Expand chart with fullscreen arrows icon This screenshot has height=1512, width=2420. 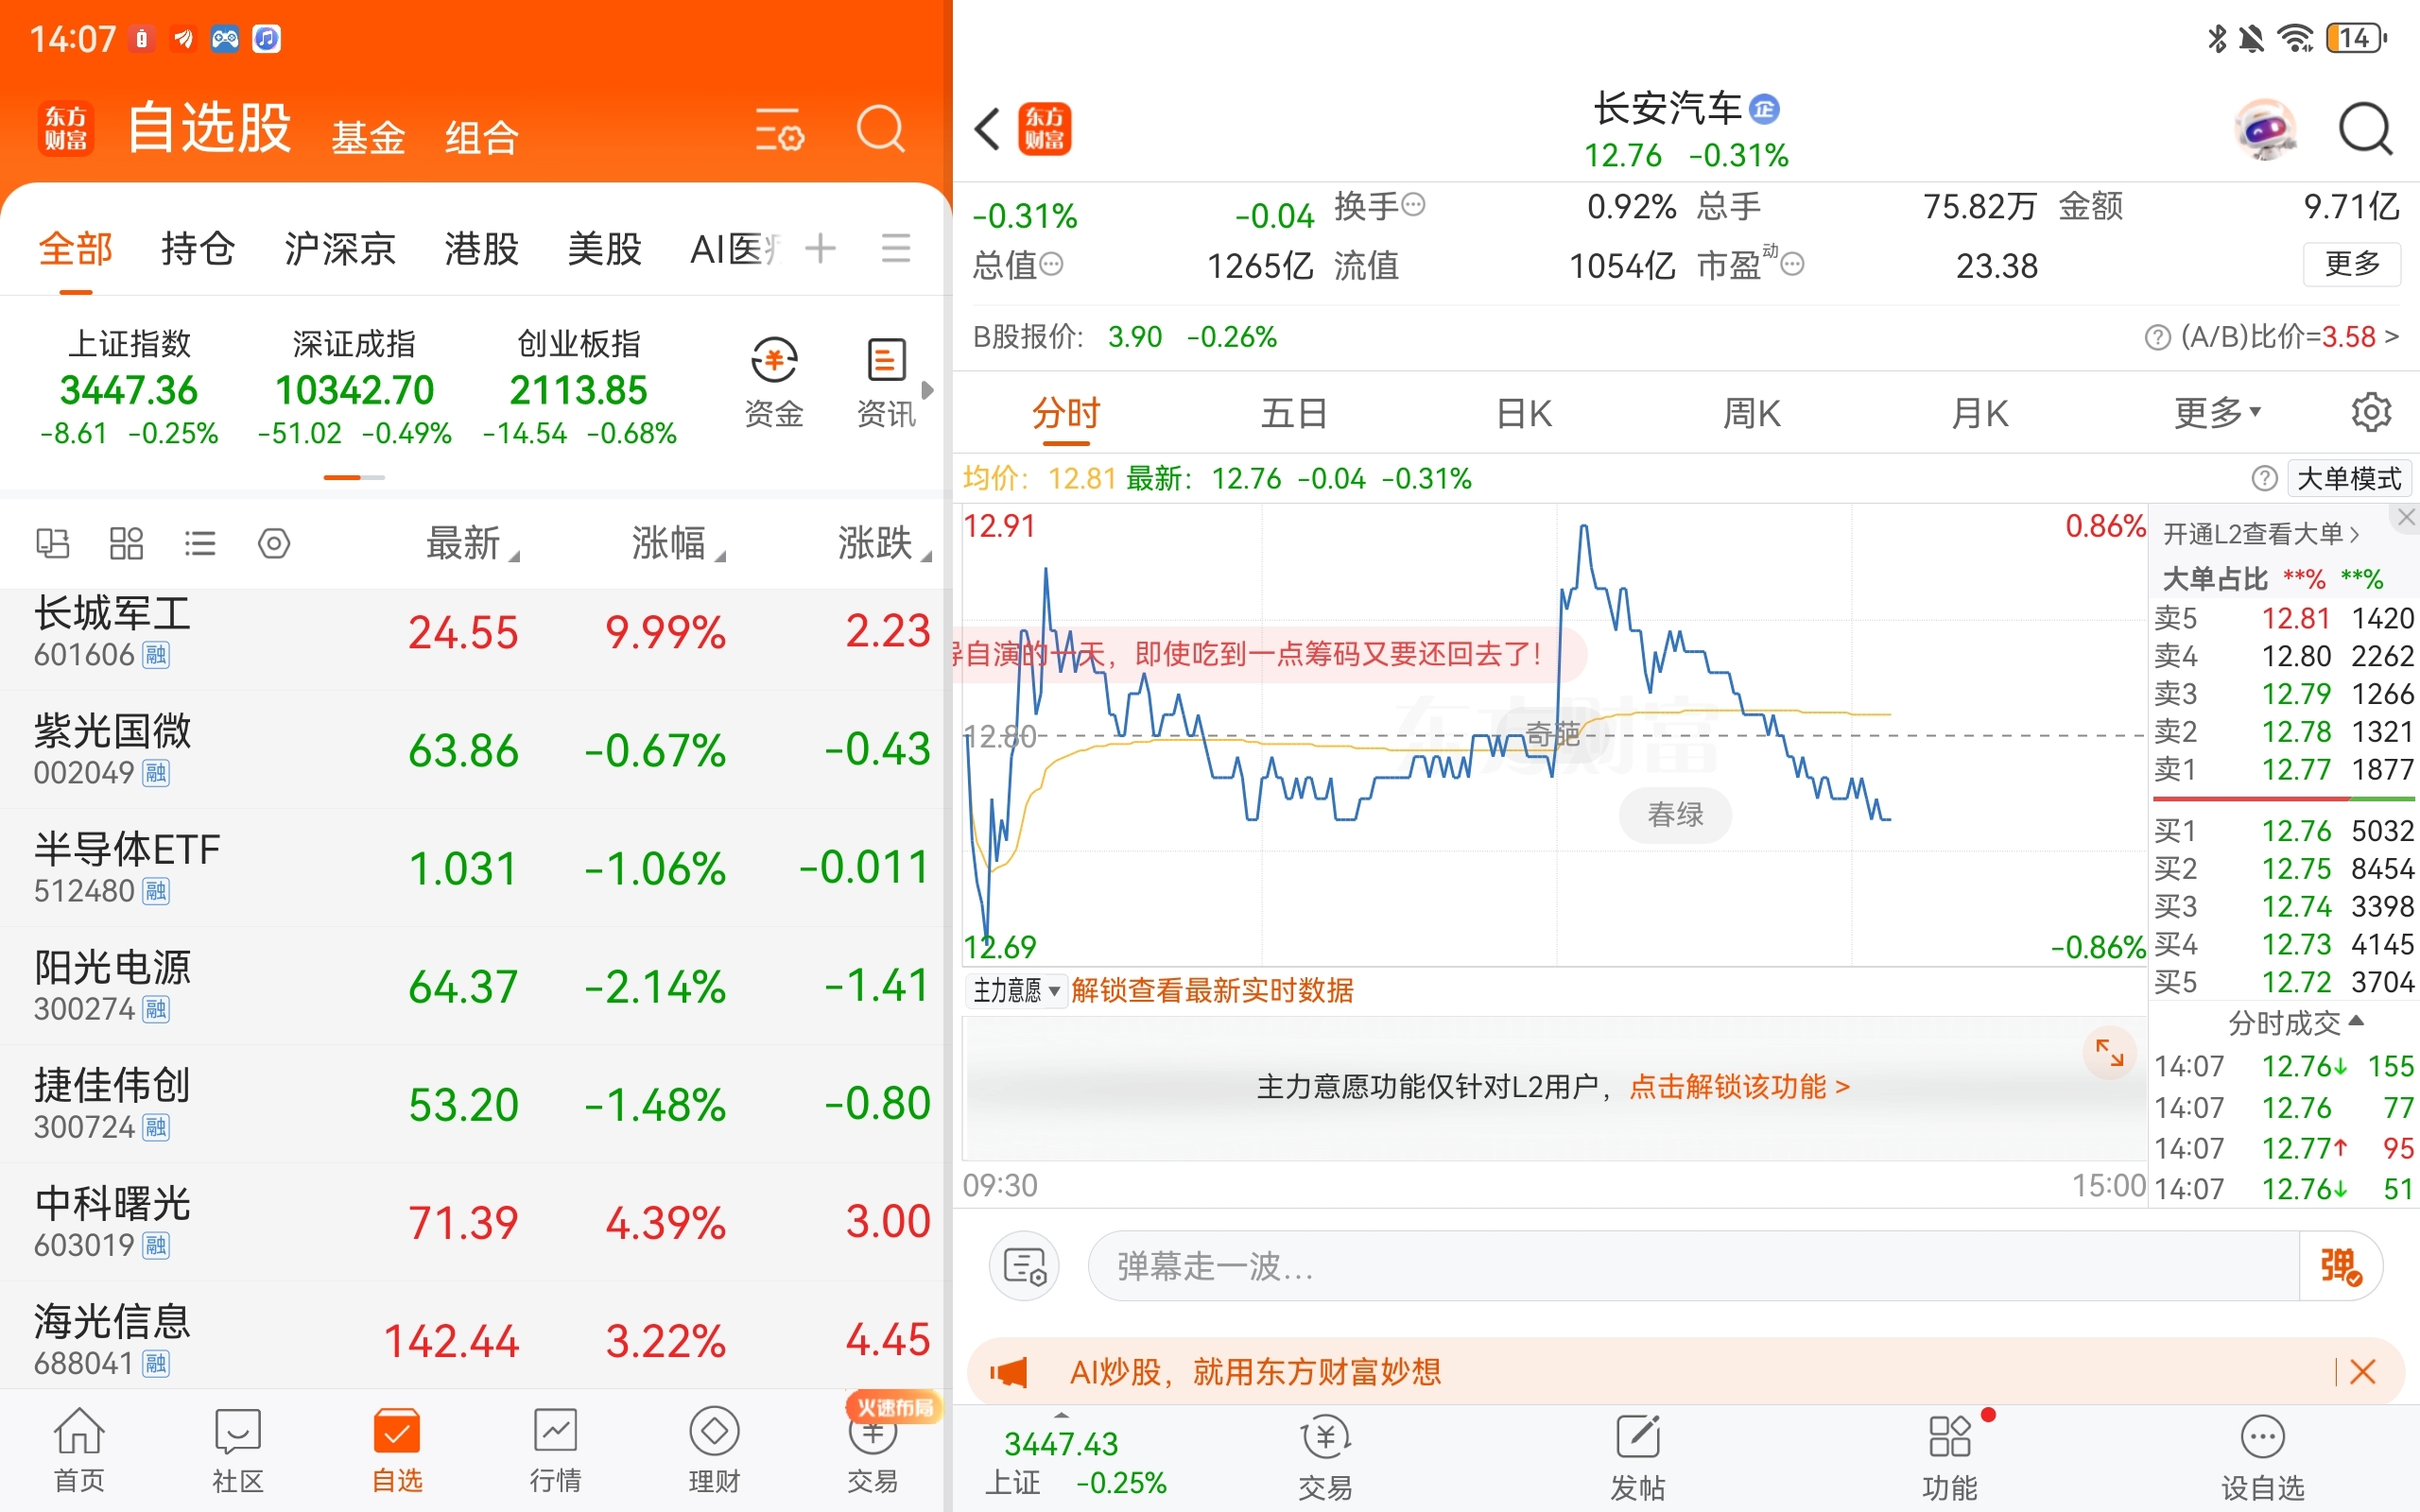point(2109,1052)
